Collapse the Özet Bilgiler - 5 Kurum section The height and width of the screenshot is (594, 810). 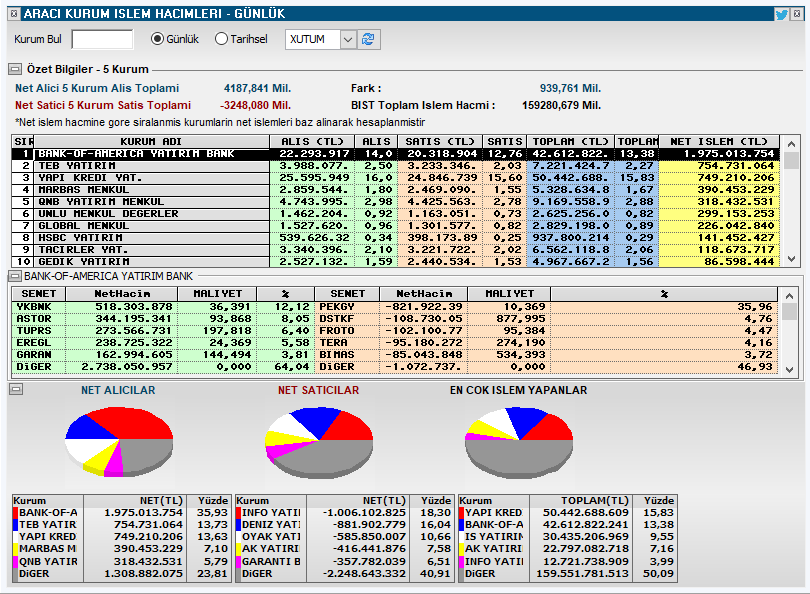pos(16,69)
